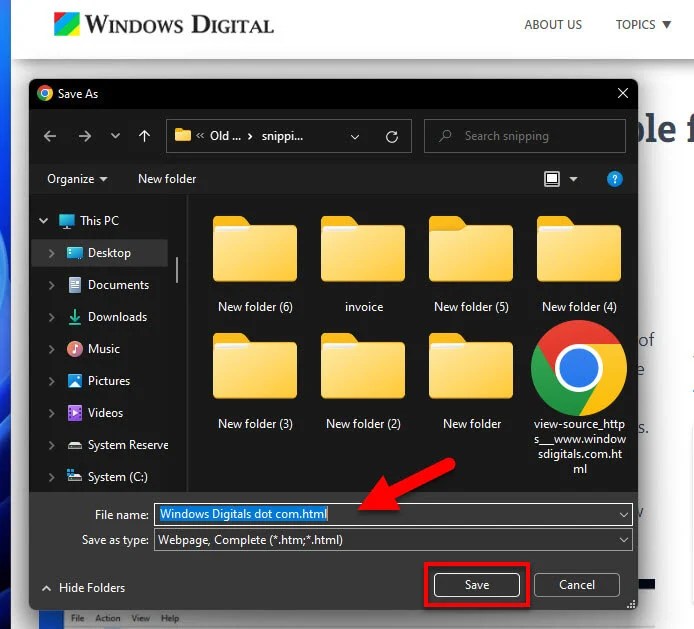Image resolution: width=694 pixels, height=629 pixels.
Task: Open Action menu in background window
Action: [108, 618]
